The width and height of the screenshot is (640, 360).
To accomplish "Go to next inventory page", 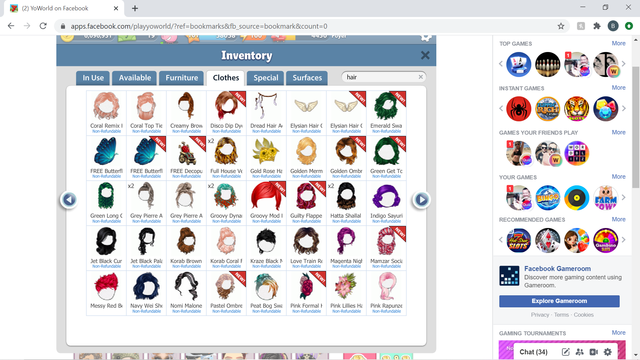I will (x=421, y=200).
